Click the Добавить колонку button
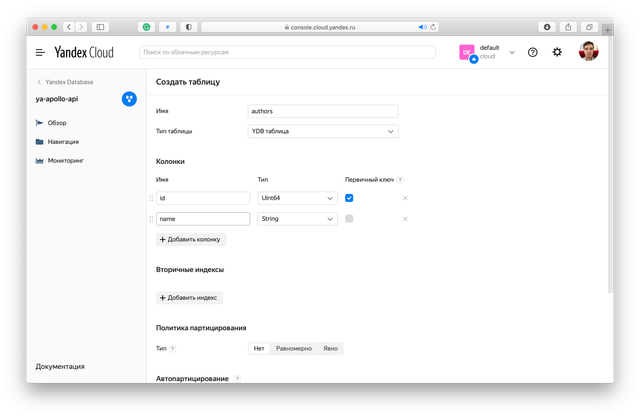Screen dimensions: 640x418 pos(191,239)
